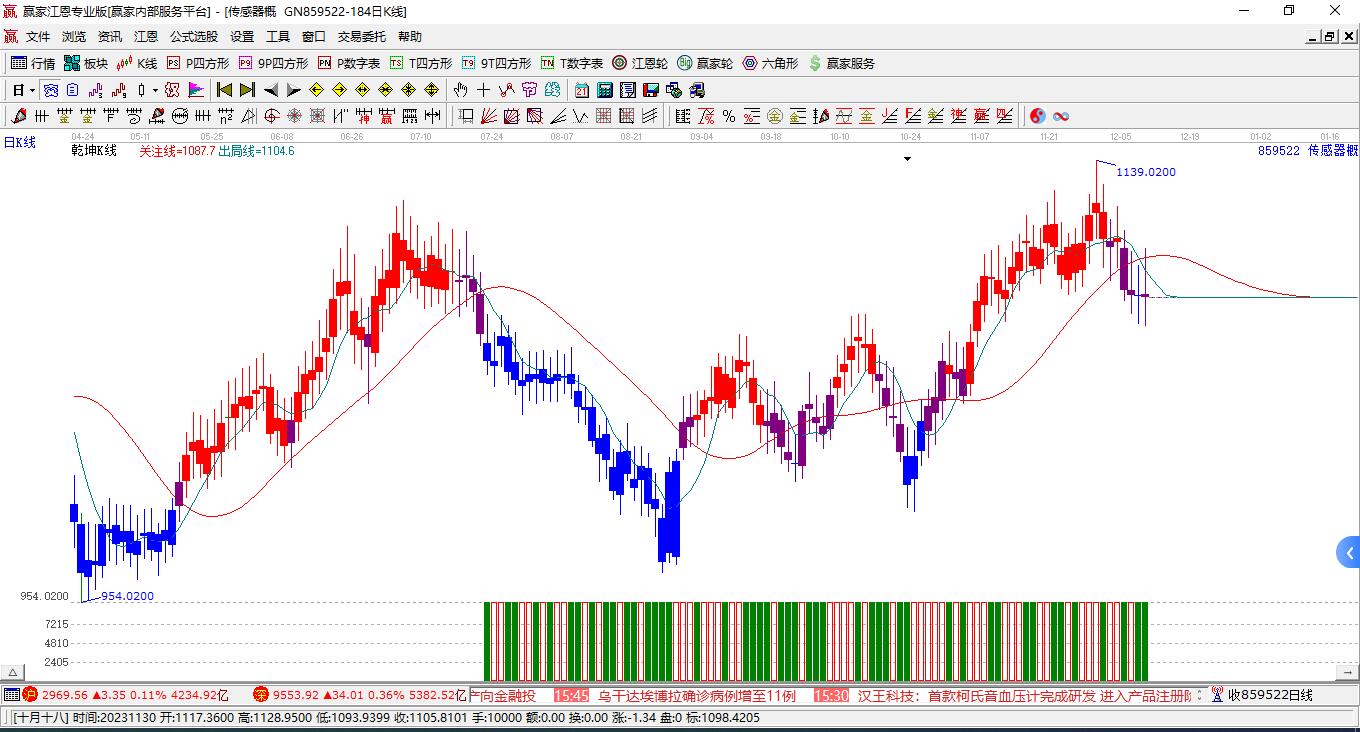Click the small black dropdown triangle above chart
1360x732 pixels.
pyautogui.click(x=907, y=159)
